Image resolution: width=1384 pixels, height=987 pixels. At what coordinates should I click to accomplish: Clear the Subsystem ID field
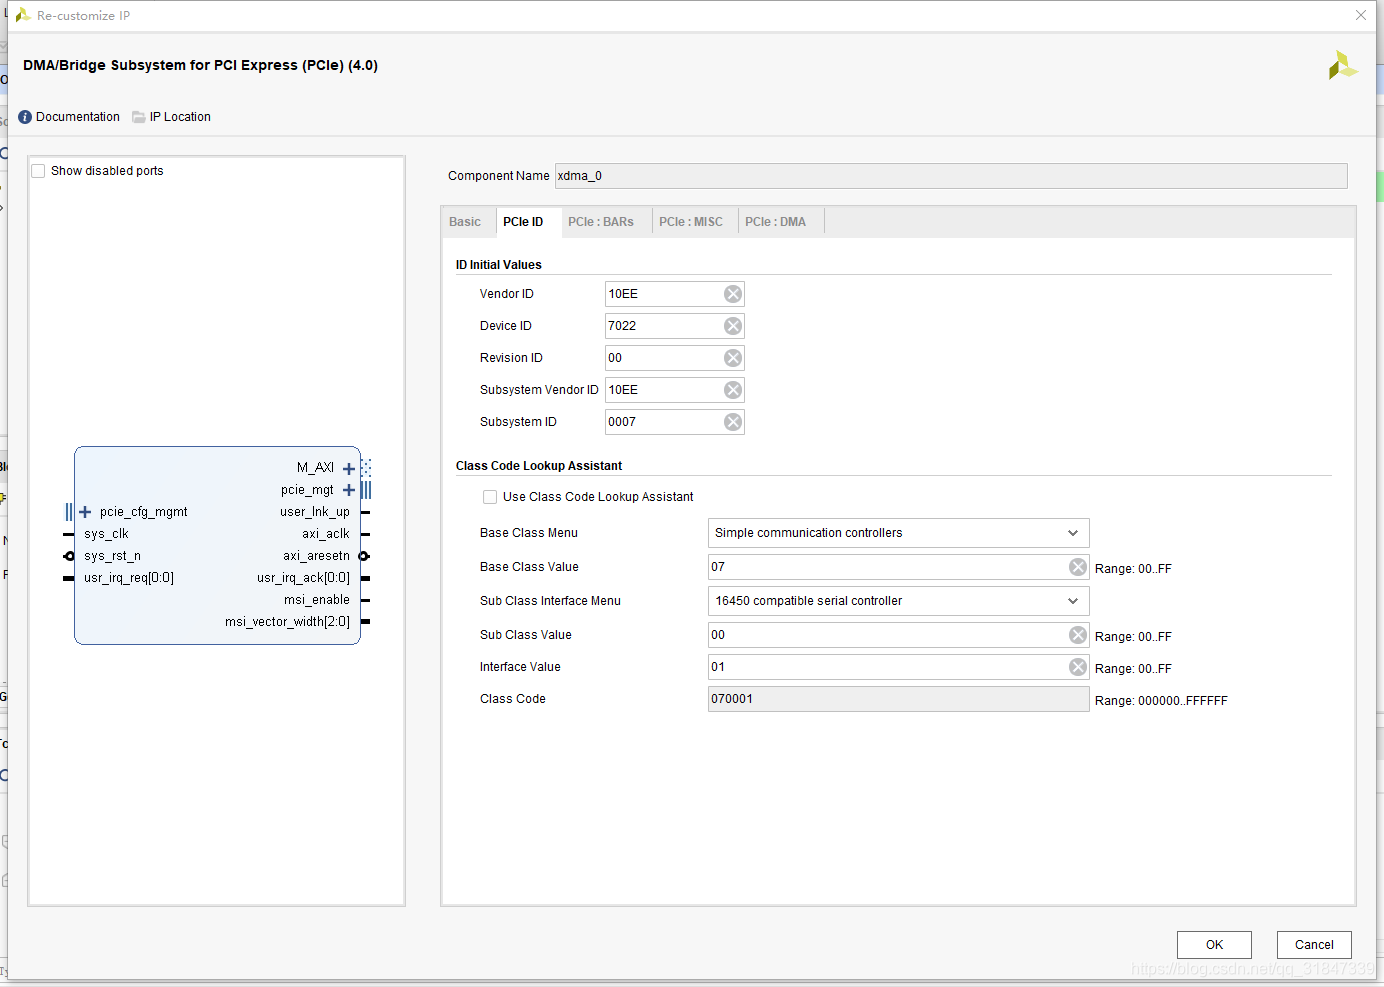733,422
